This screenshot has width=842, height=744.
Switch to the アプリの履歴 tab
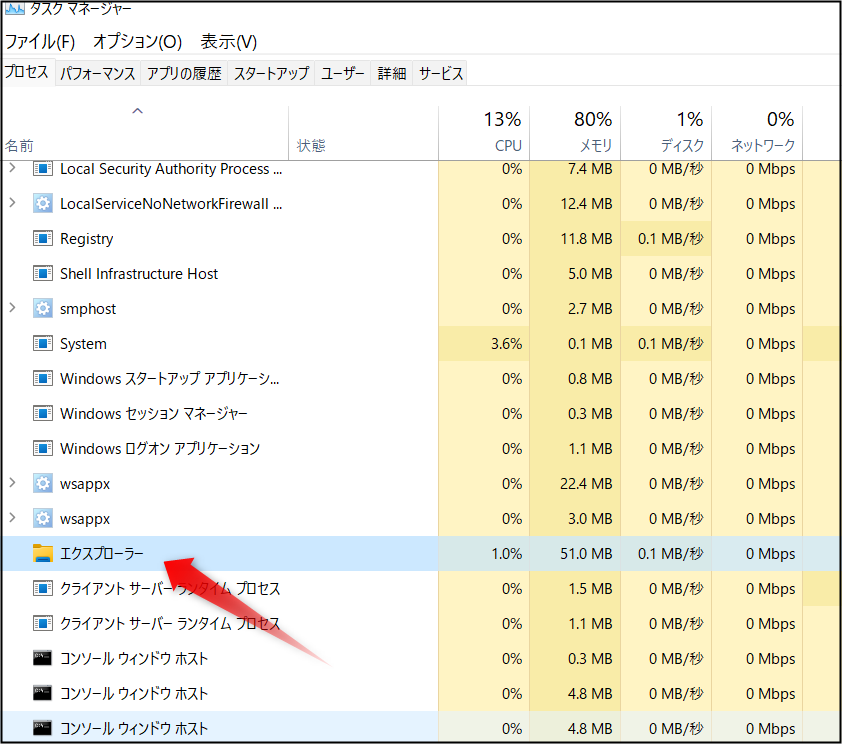(x=184, y=73)
